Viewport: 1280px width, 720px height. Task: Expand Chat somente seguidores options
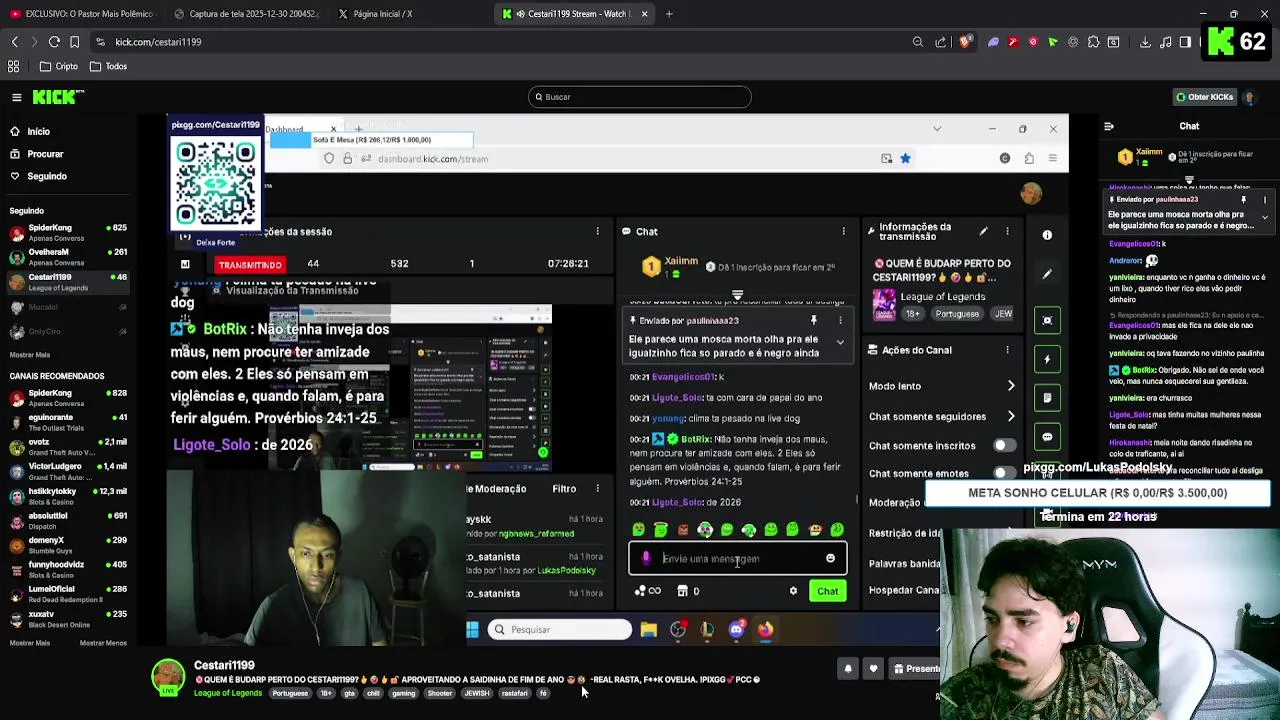click(1010, 416)
